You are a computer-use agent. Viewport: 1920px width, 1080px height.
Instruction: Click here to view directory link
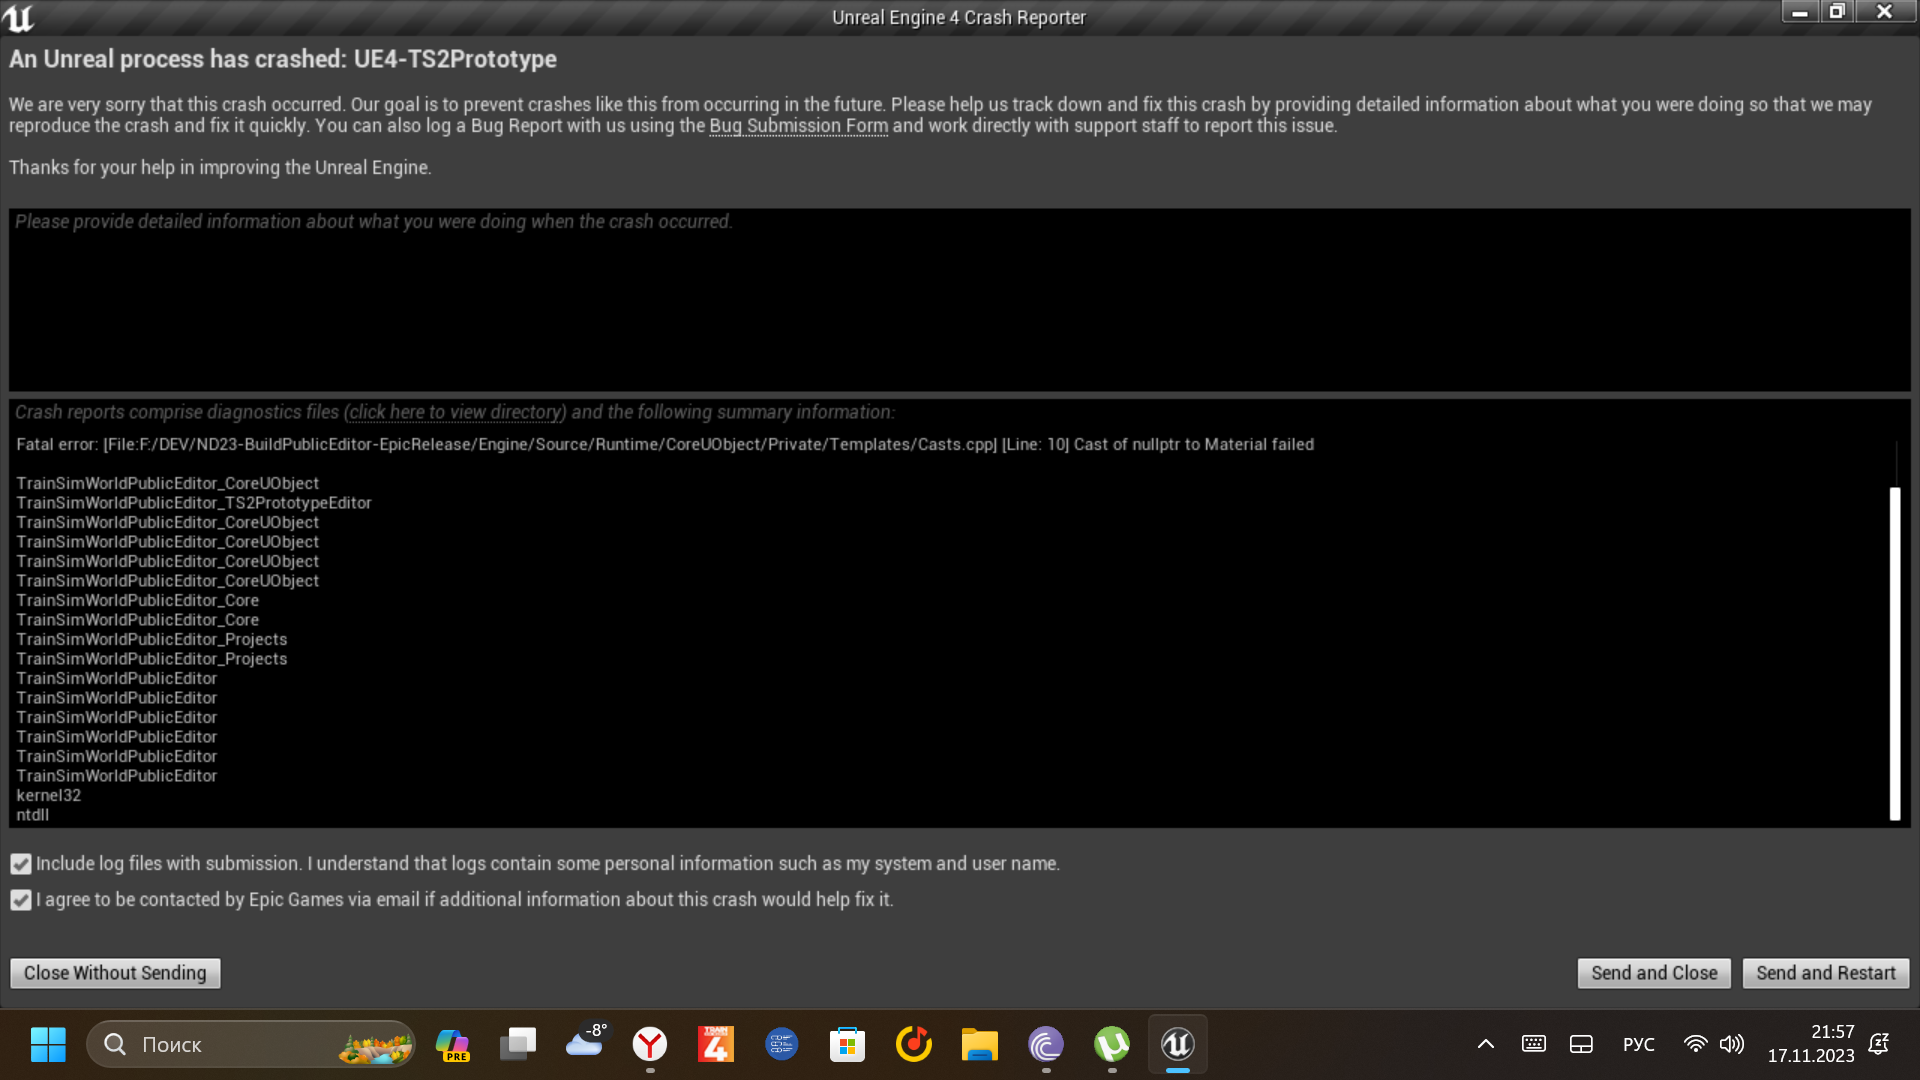[x=455, y=412]
